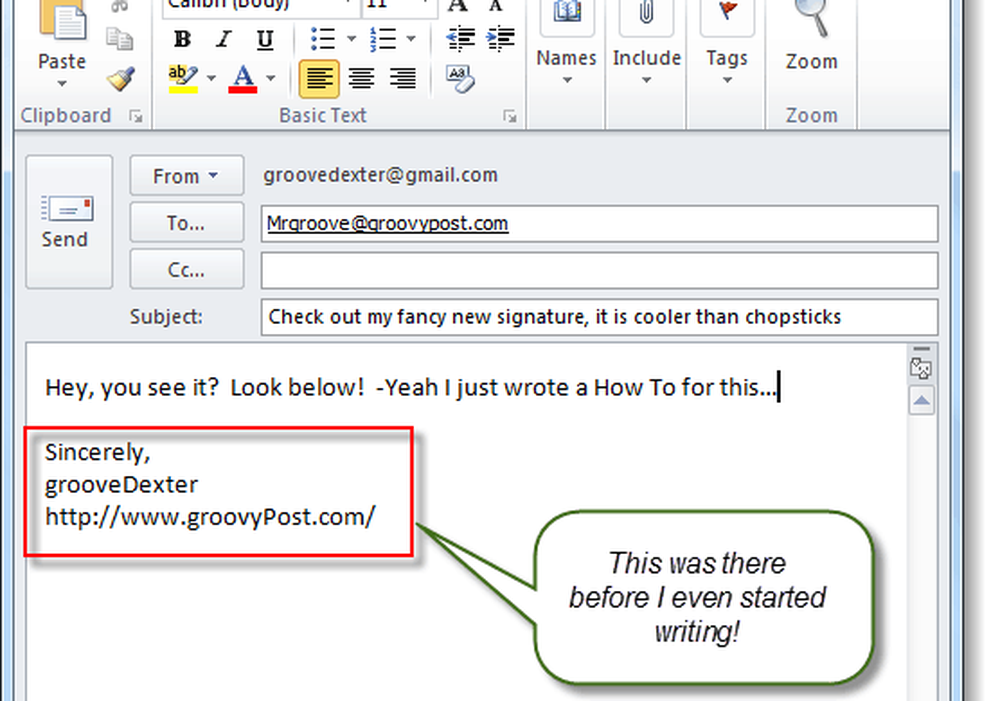Click the To... button
This screenshot has width=1000, height=701.
pos(186,223)
